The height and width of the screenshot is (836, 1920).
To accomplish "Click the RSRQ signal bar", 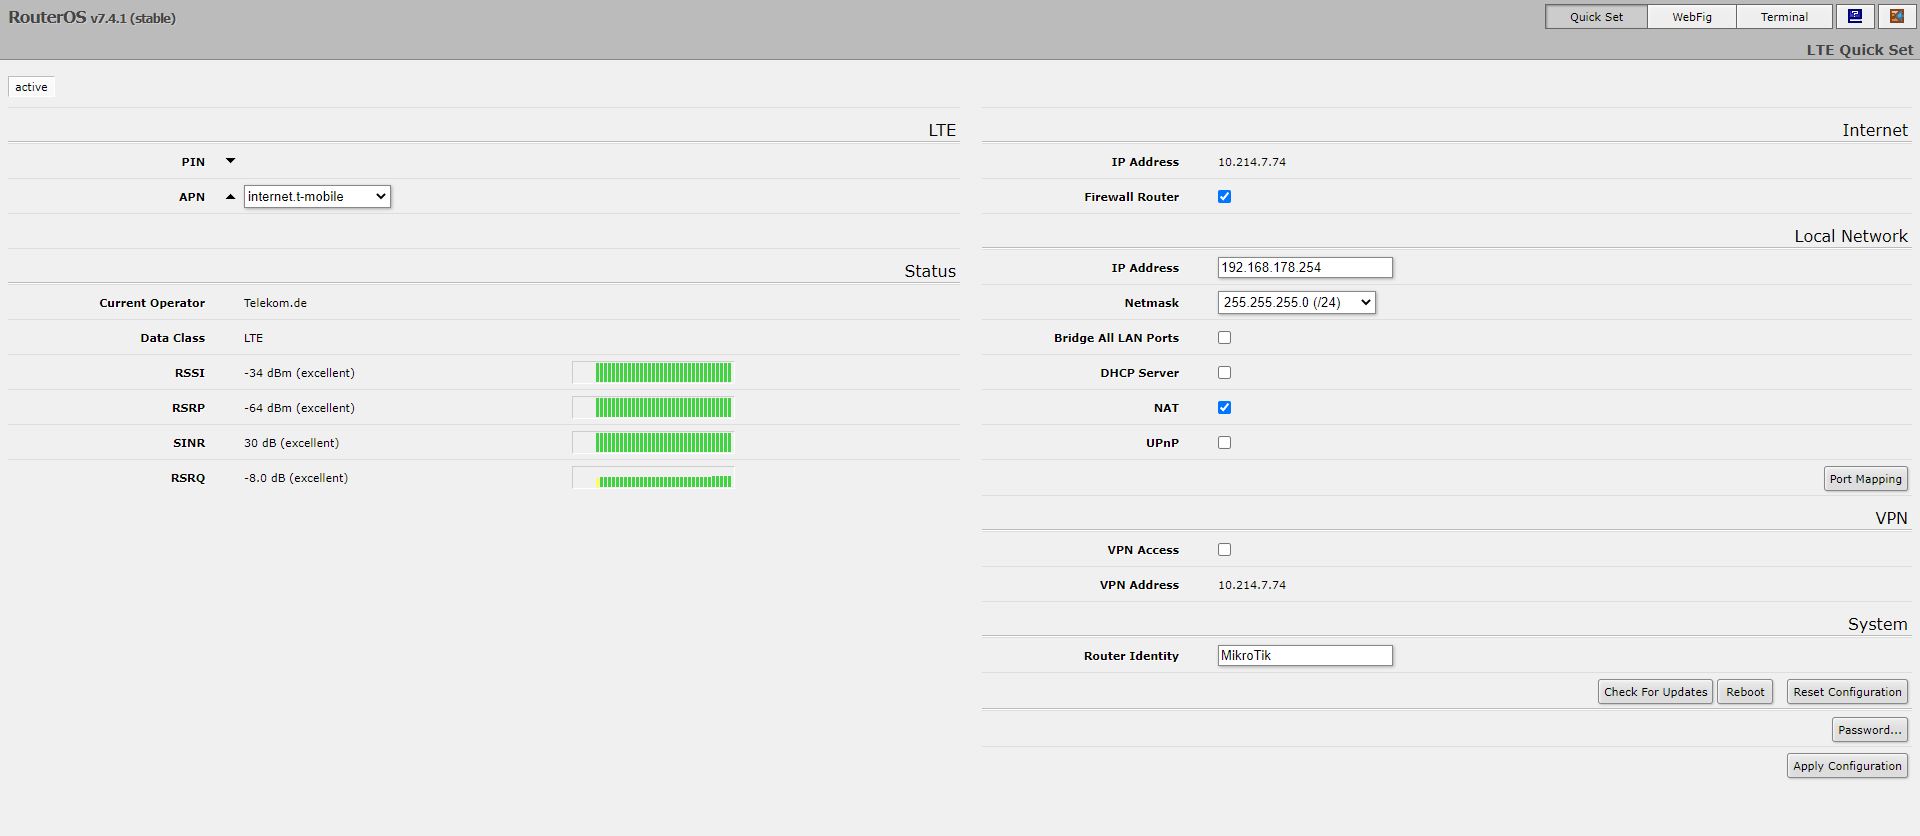I will 653,478.
